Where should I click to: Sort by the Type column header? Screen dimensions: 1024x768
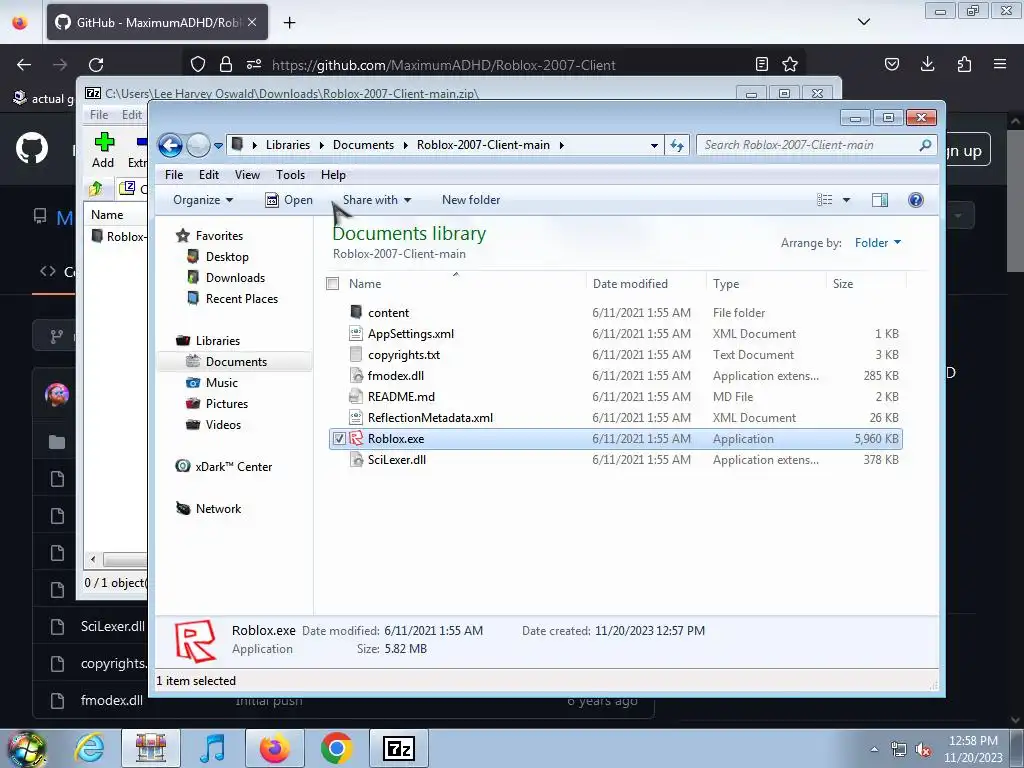coord(726,283)
